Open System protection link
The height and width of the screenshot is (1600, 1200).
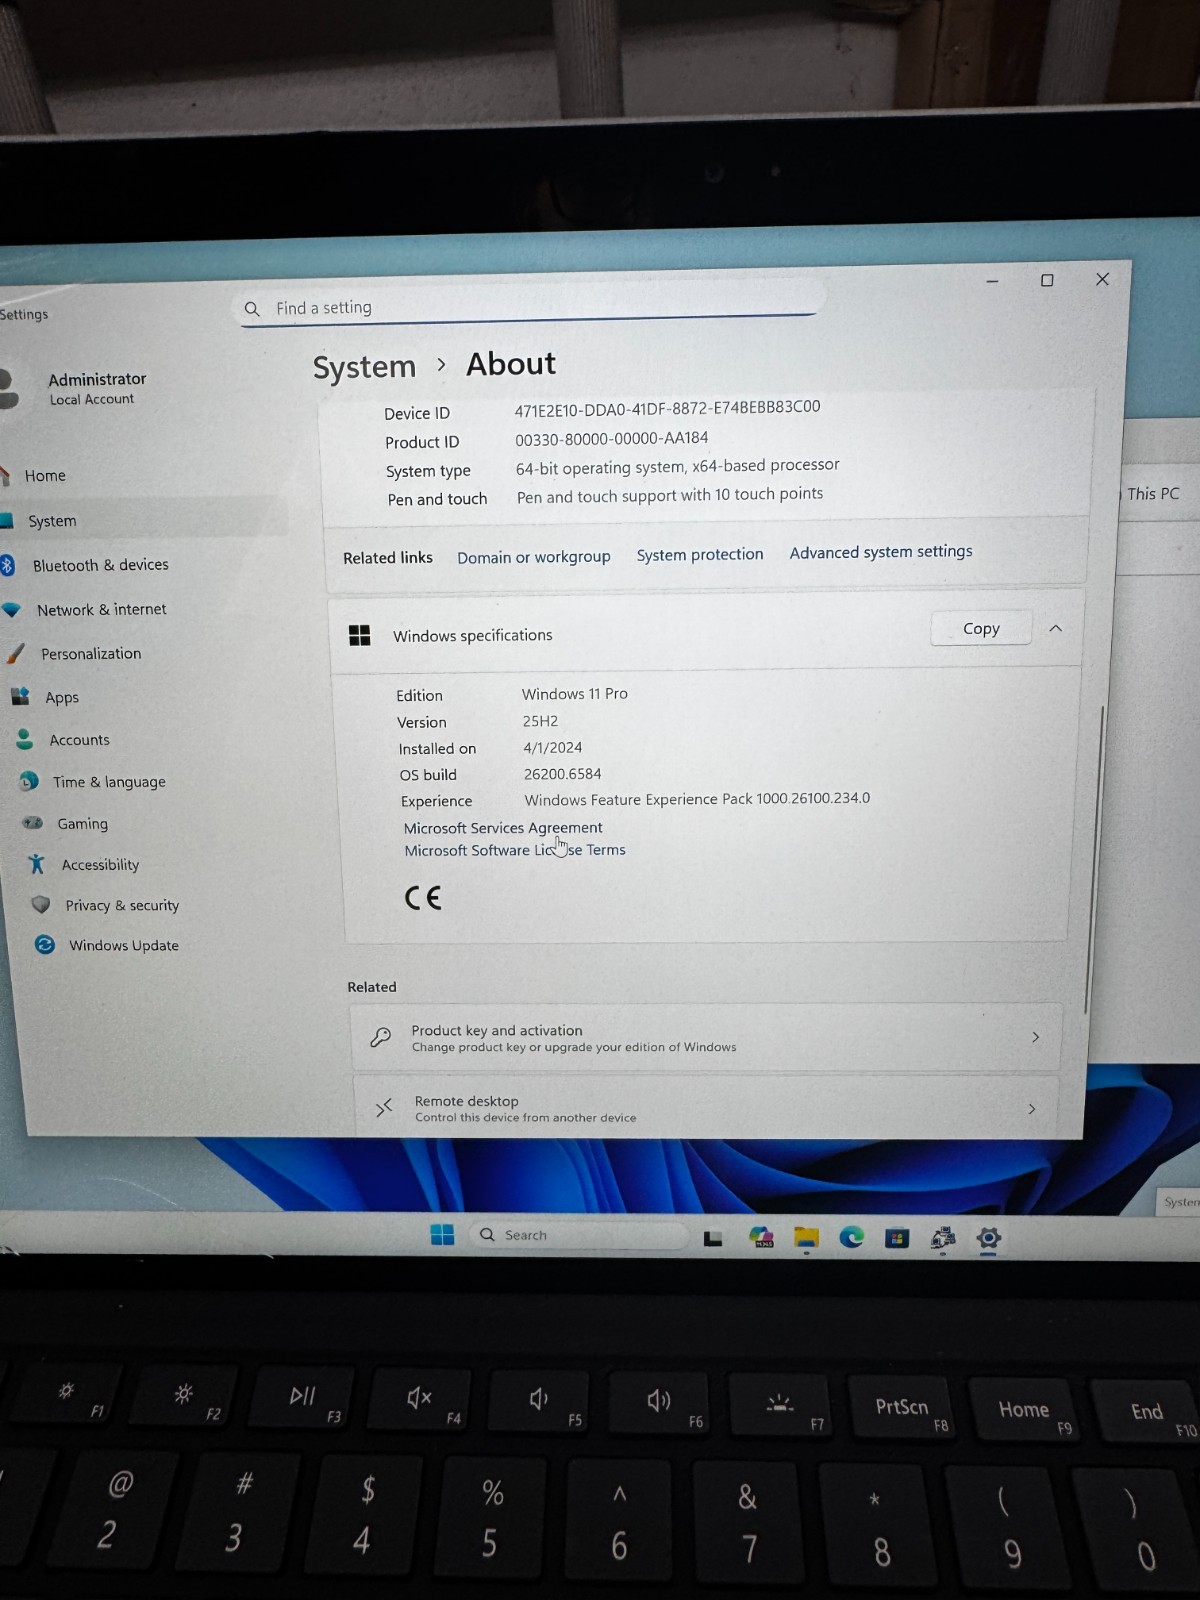(700, 554)
